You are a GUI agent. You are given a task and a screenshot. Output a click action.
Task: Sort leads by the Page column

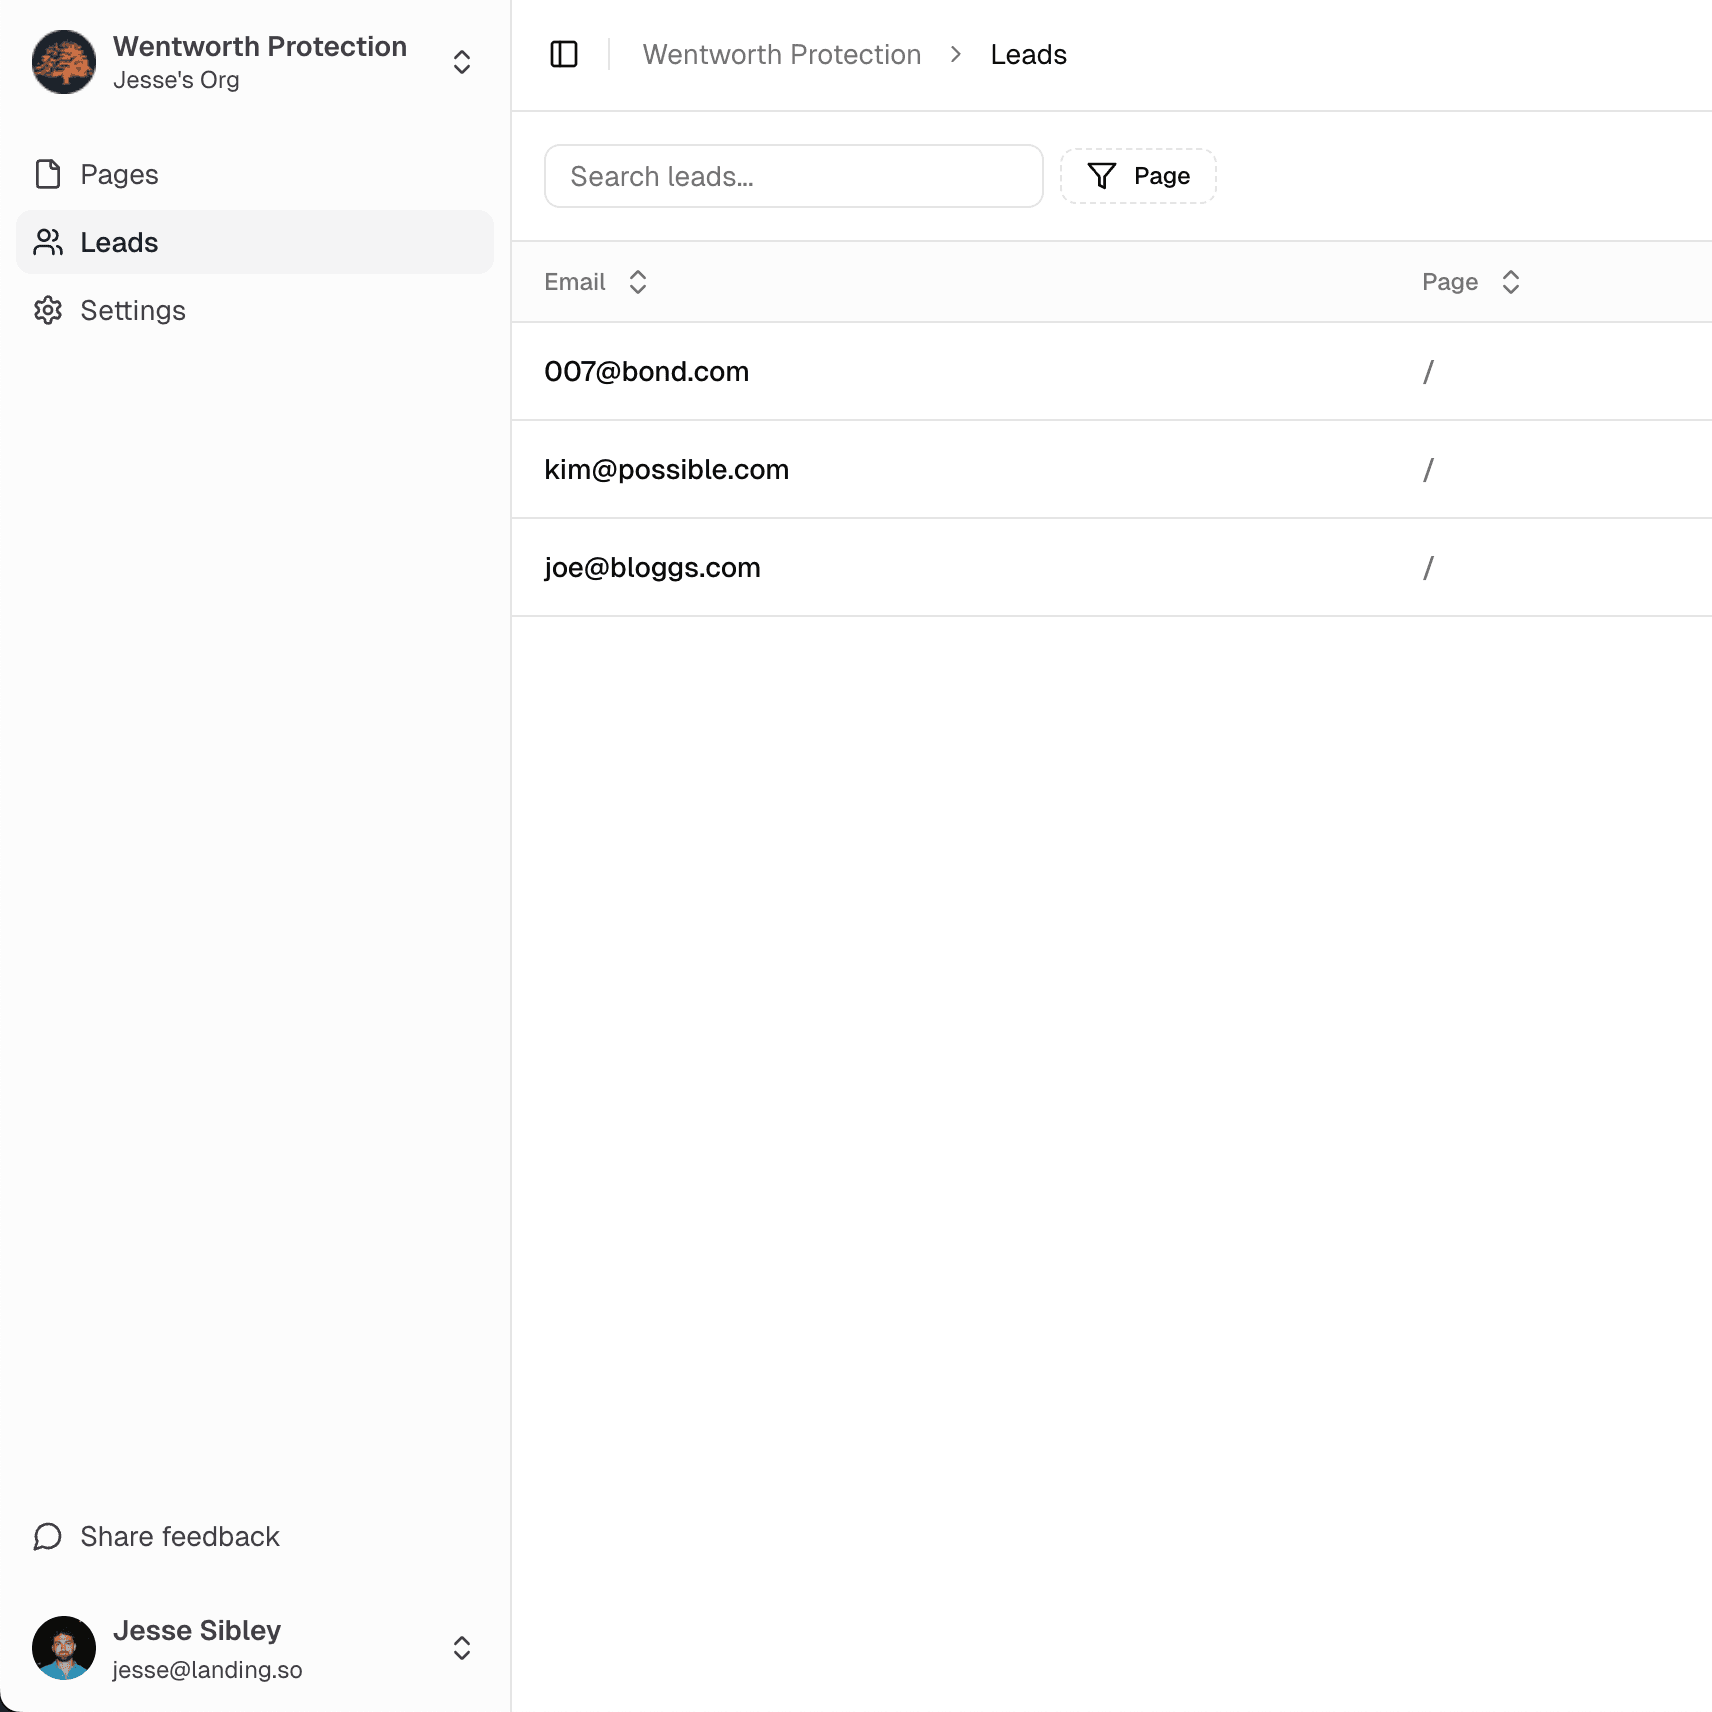point(1510,282)
